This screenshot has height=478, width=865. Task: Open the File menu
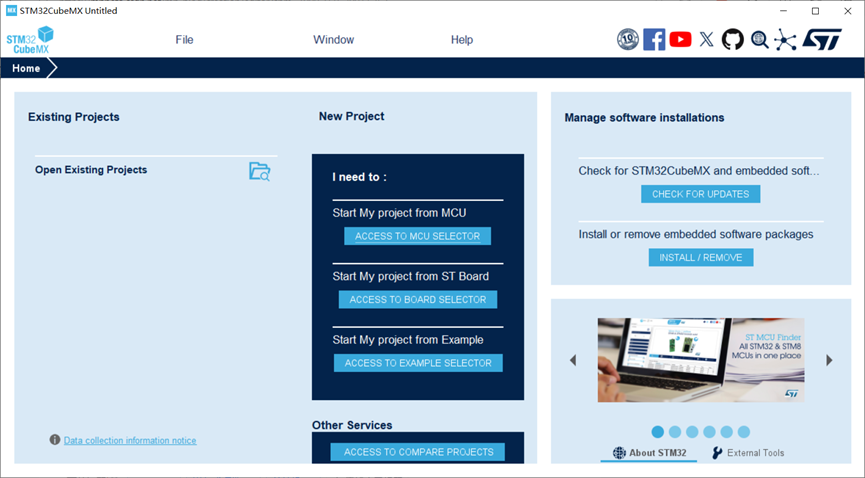pos(184,40)
